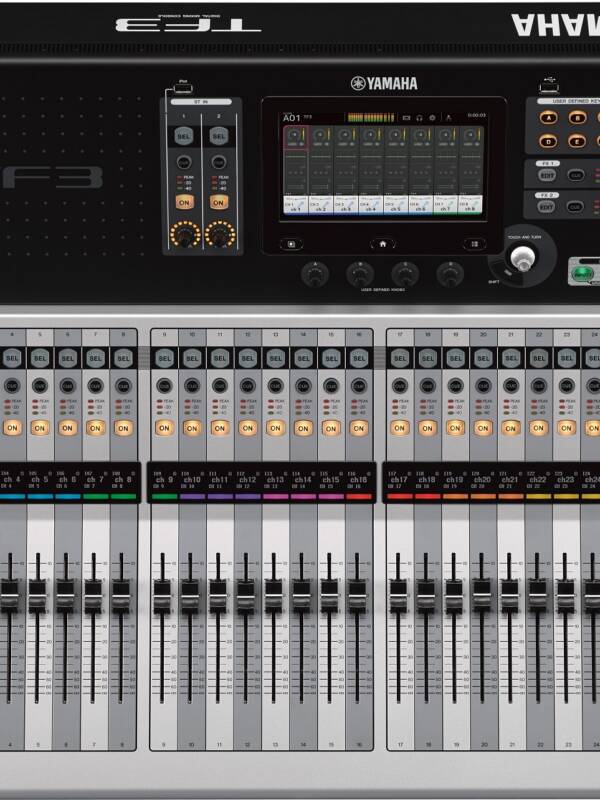The width and height of the screenshot is (600, 800).
Task: Select channel 22 with its SEL key
Action: [x=539, y=358]
